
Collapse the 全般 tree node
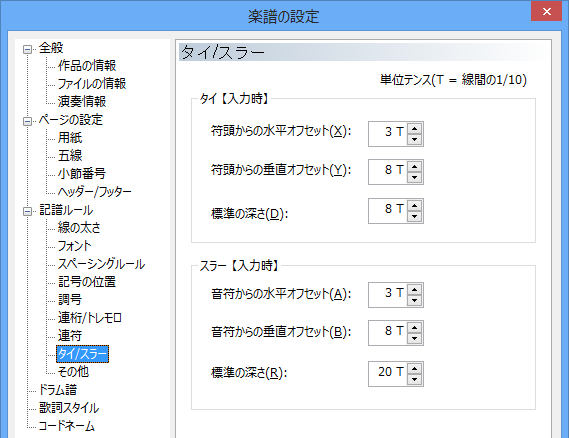tap(27, 49)
